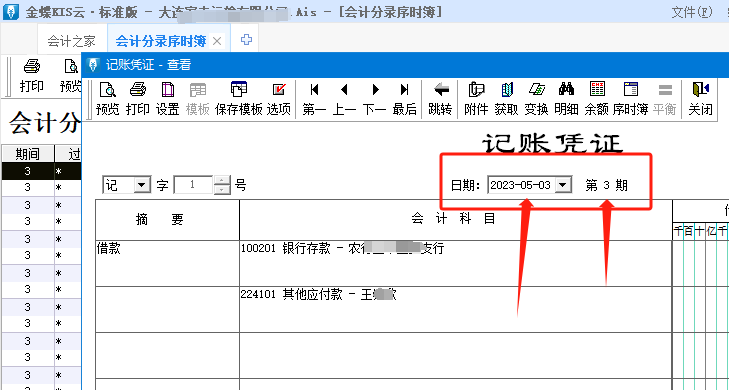Open the 明细 detail ledger icon
This screenshot has height=390, width=729.
566,99
